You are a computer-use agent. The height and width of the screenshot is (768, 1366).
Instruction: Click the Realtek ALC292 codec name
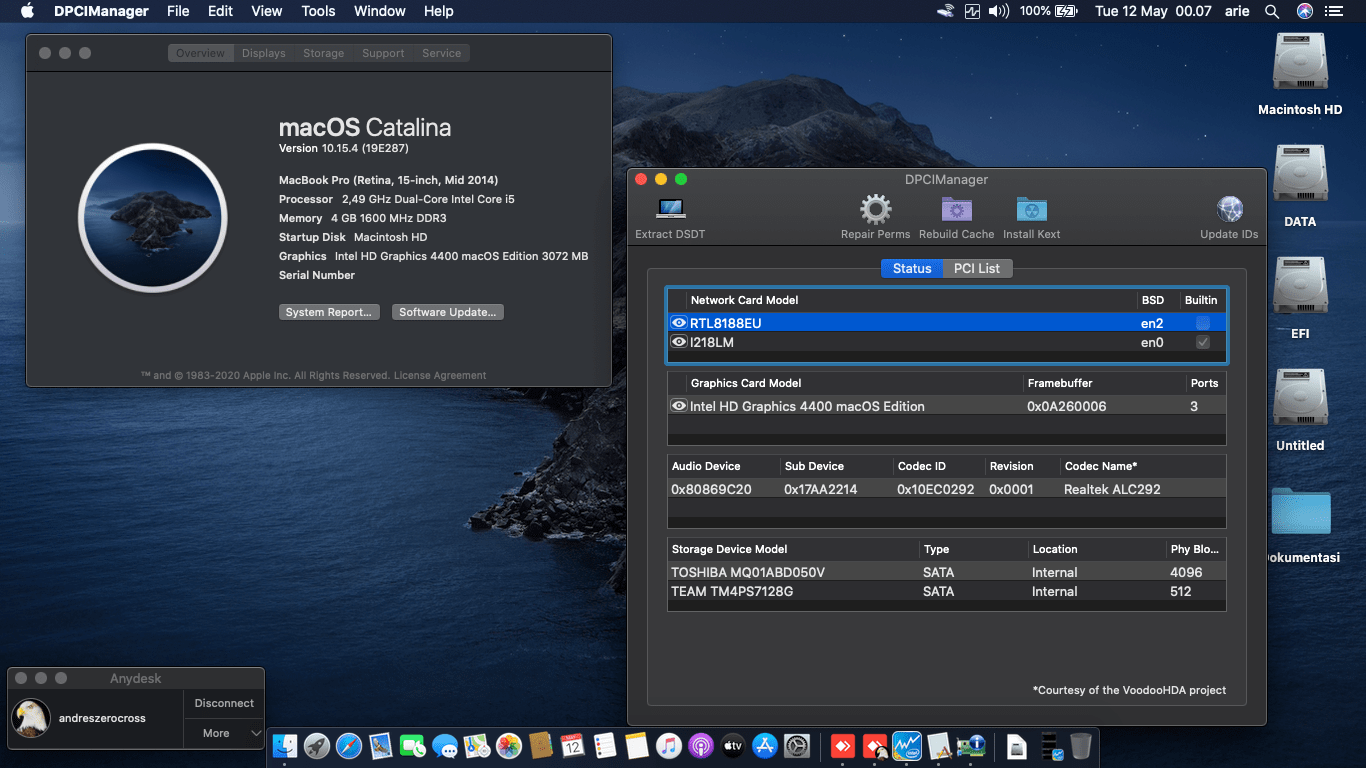pyautogui.click(x=1112, y=489)
